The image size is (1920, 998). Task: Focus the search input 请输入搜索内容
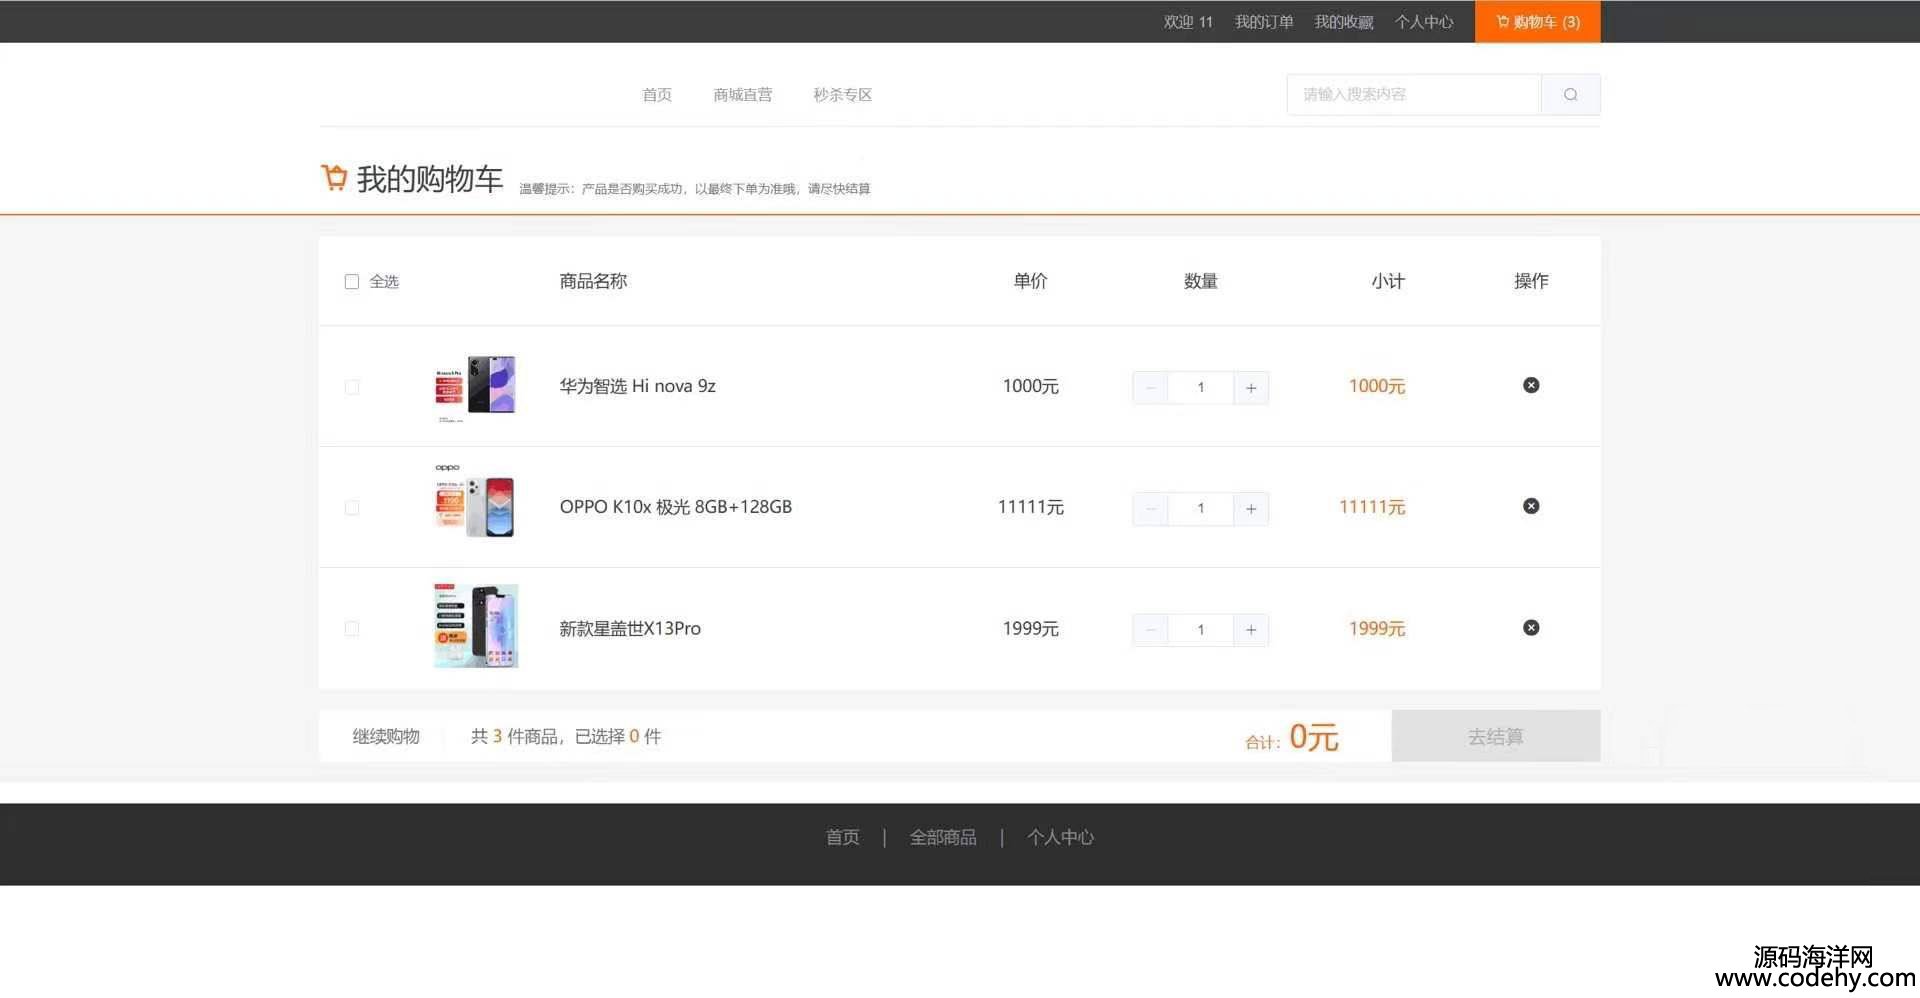coord(1413,95)
